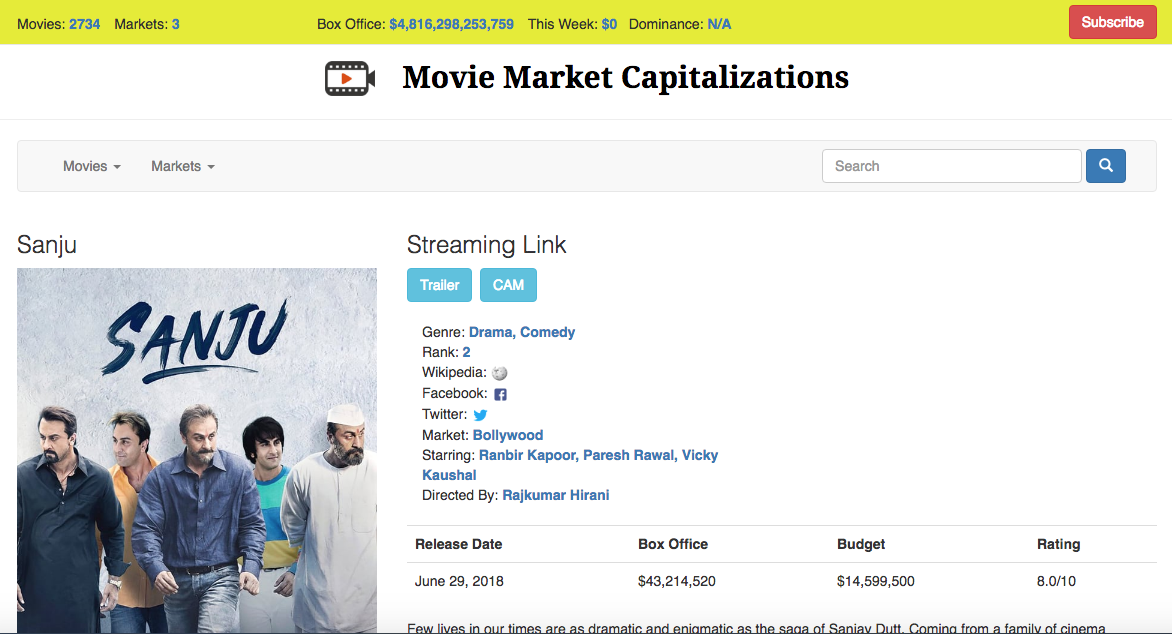Click the Rajkumar Hirani director link
The image size is (1172, 634).
pos(555,495)
